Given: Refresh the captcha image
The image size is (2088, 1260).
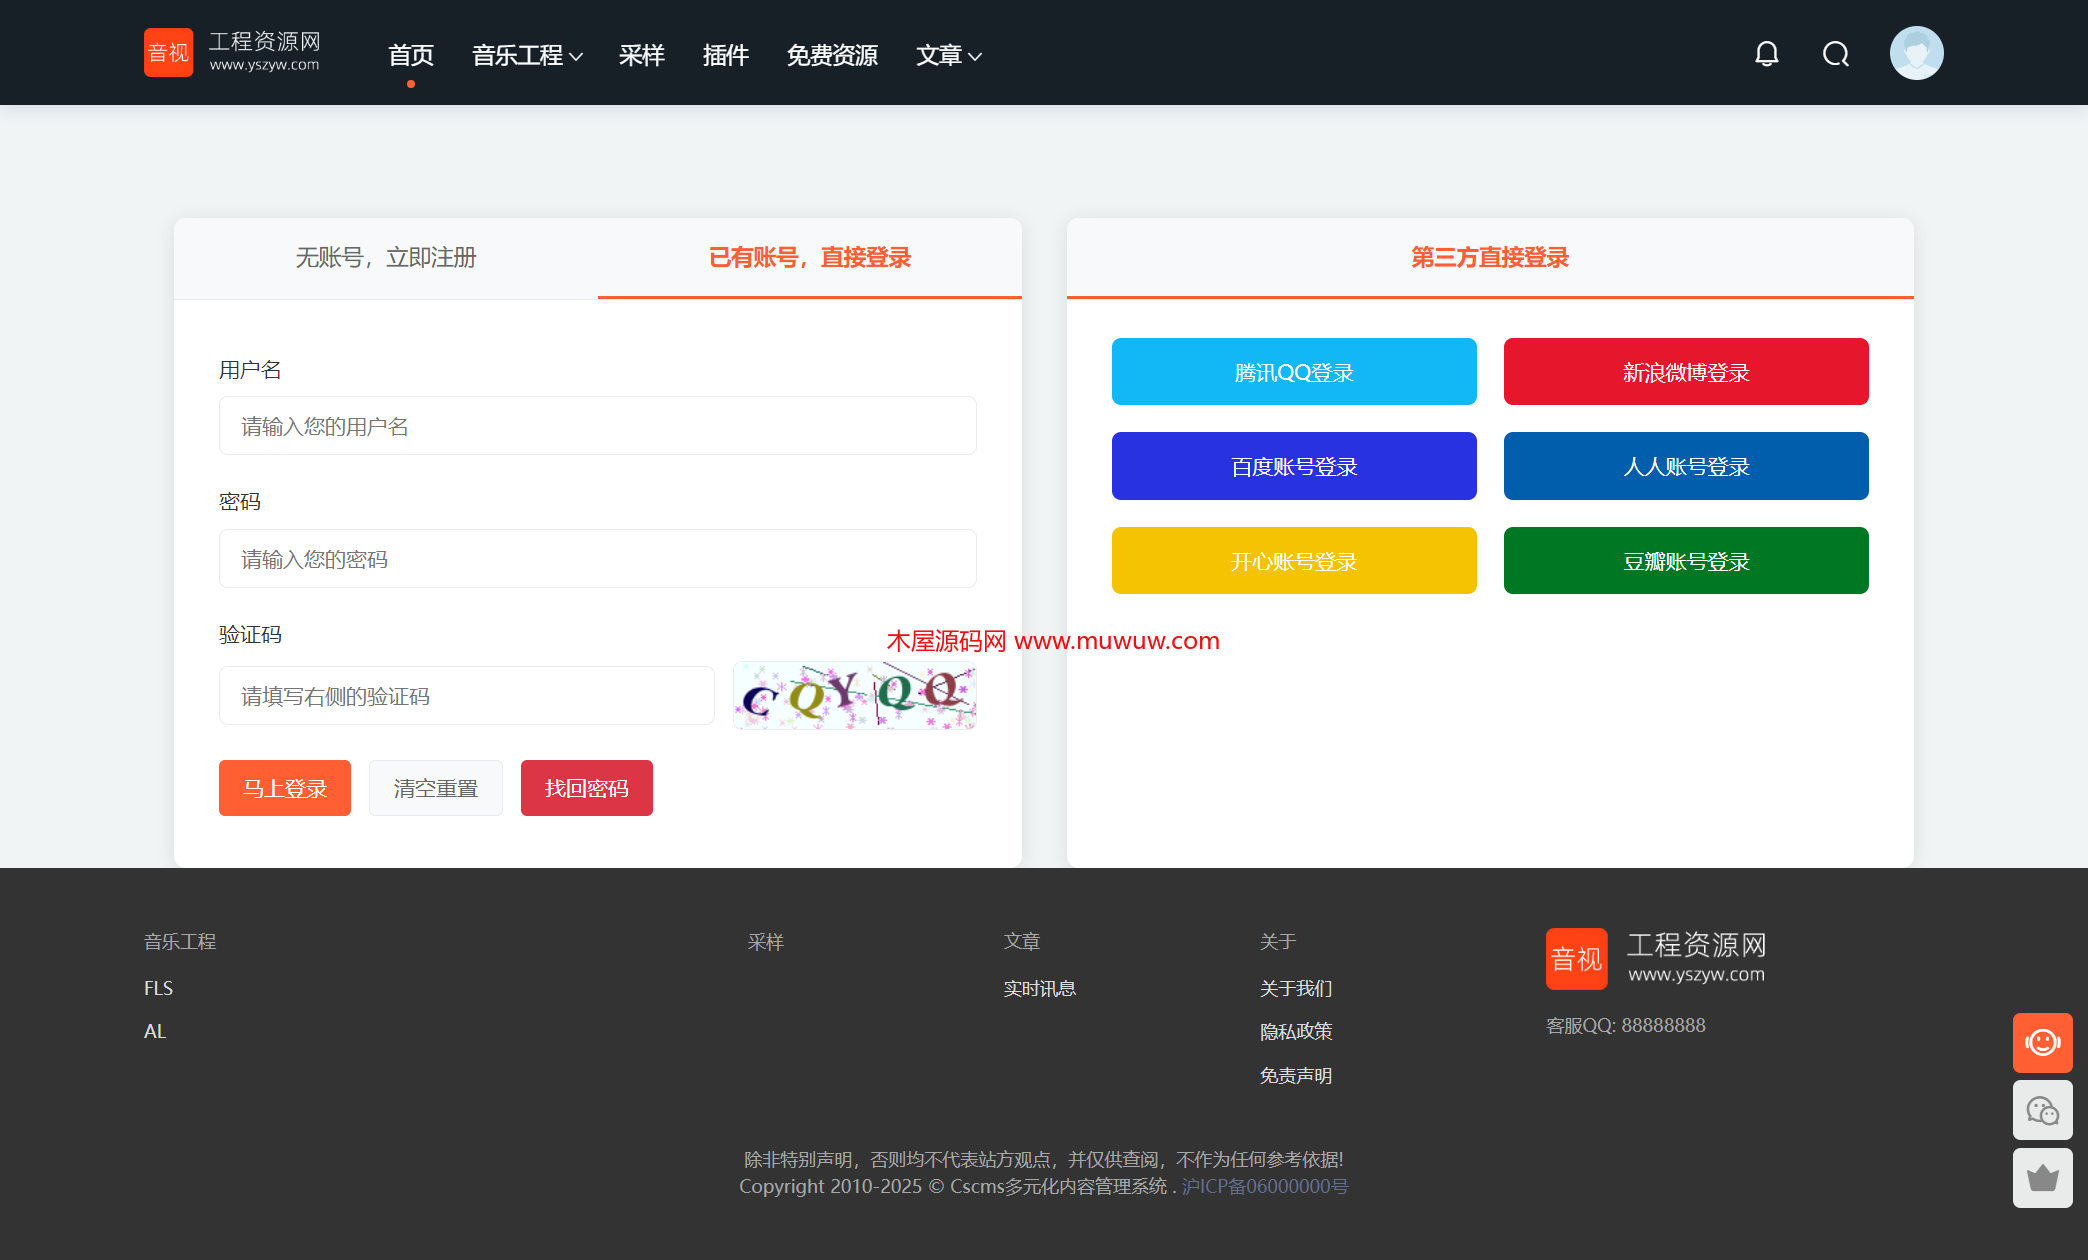Looking at the screenshot, I should click(x=854, y=695).
